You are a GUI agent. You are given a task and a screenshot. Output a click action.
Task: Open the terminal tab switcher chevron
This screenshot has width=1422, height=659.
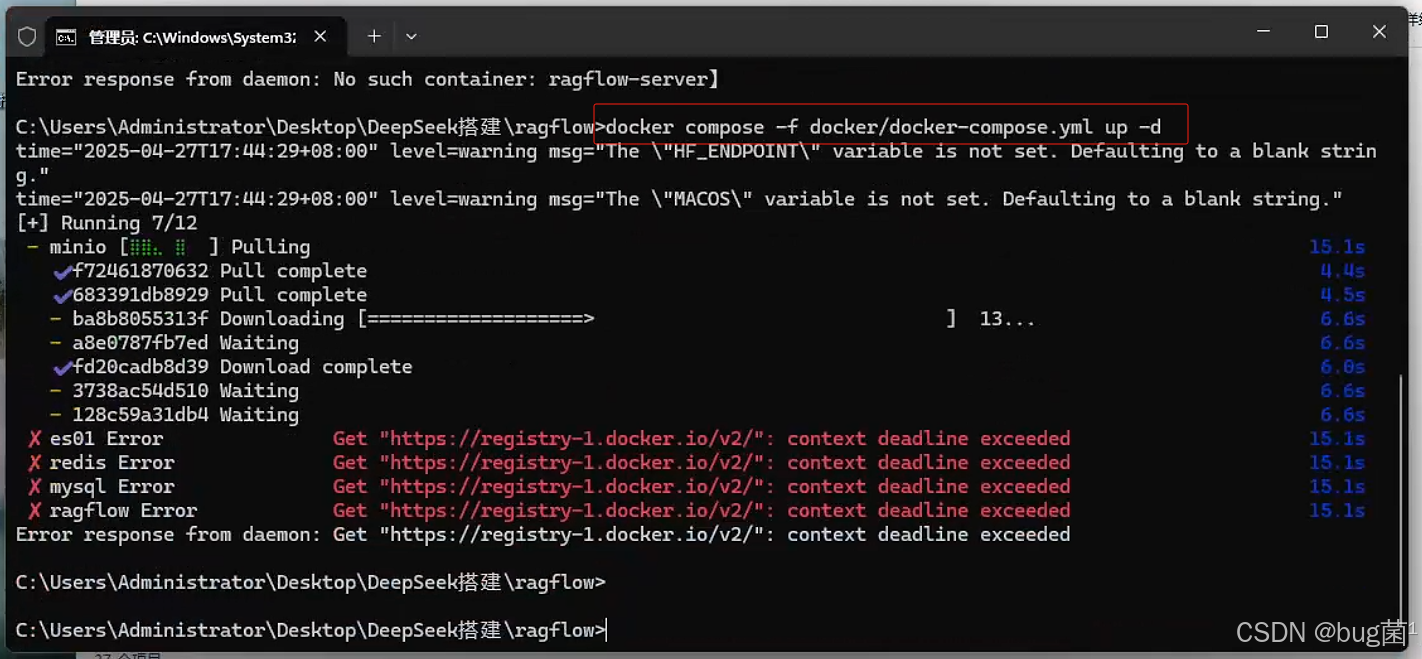coord(411,35)
